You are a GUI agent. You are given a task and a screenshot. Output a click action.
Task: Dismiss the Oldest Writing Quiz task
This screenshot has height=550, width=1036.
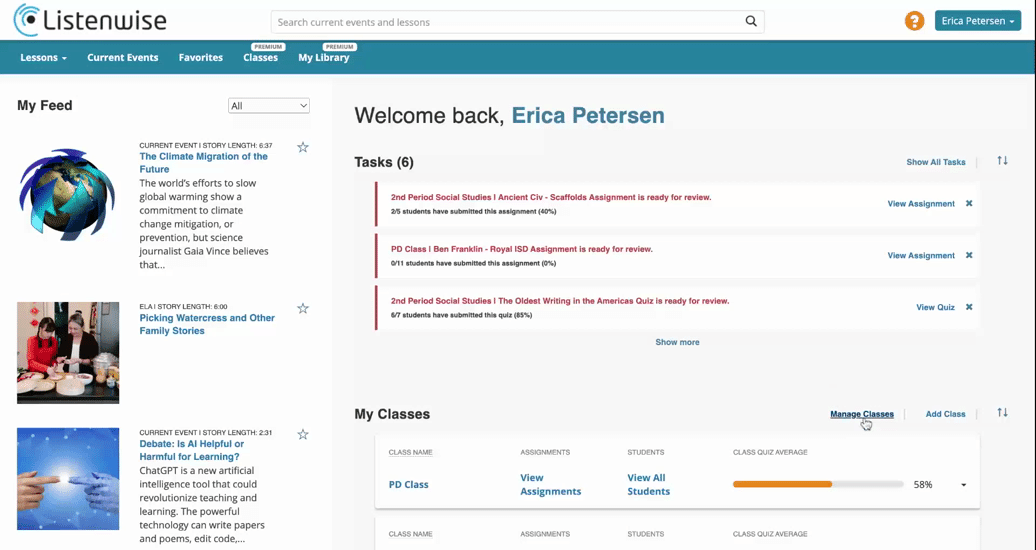click(x=969, y=307)
